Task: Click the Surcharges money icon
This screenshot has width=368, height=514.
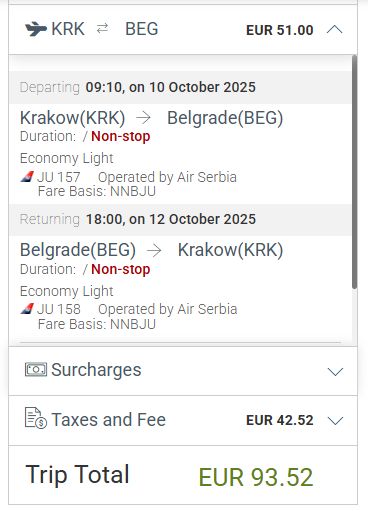Action: (36, 369)
